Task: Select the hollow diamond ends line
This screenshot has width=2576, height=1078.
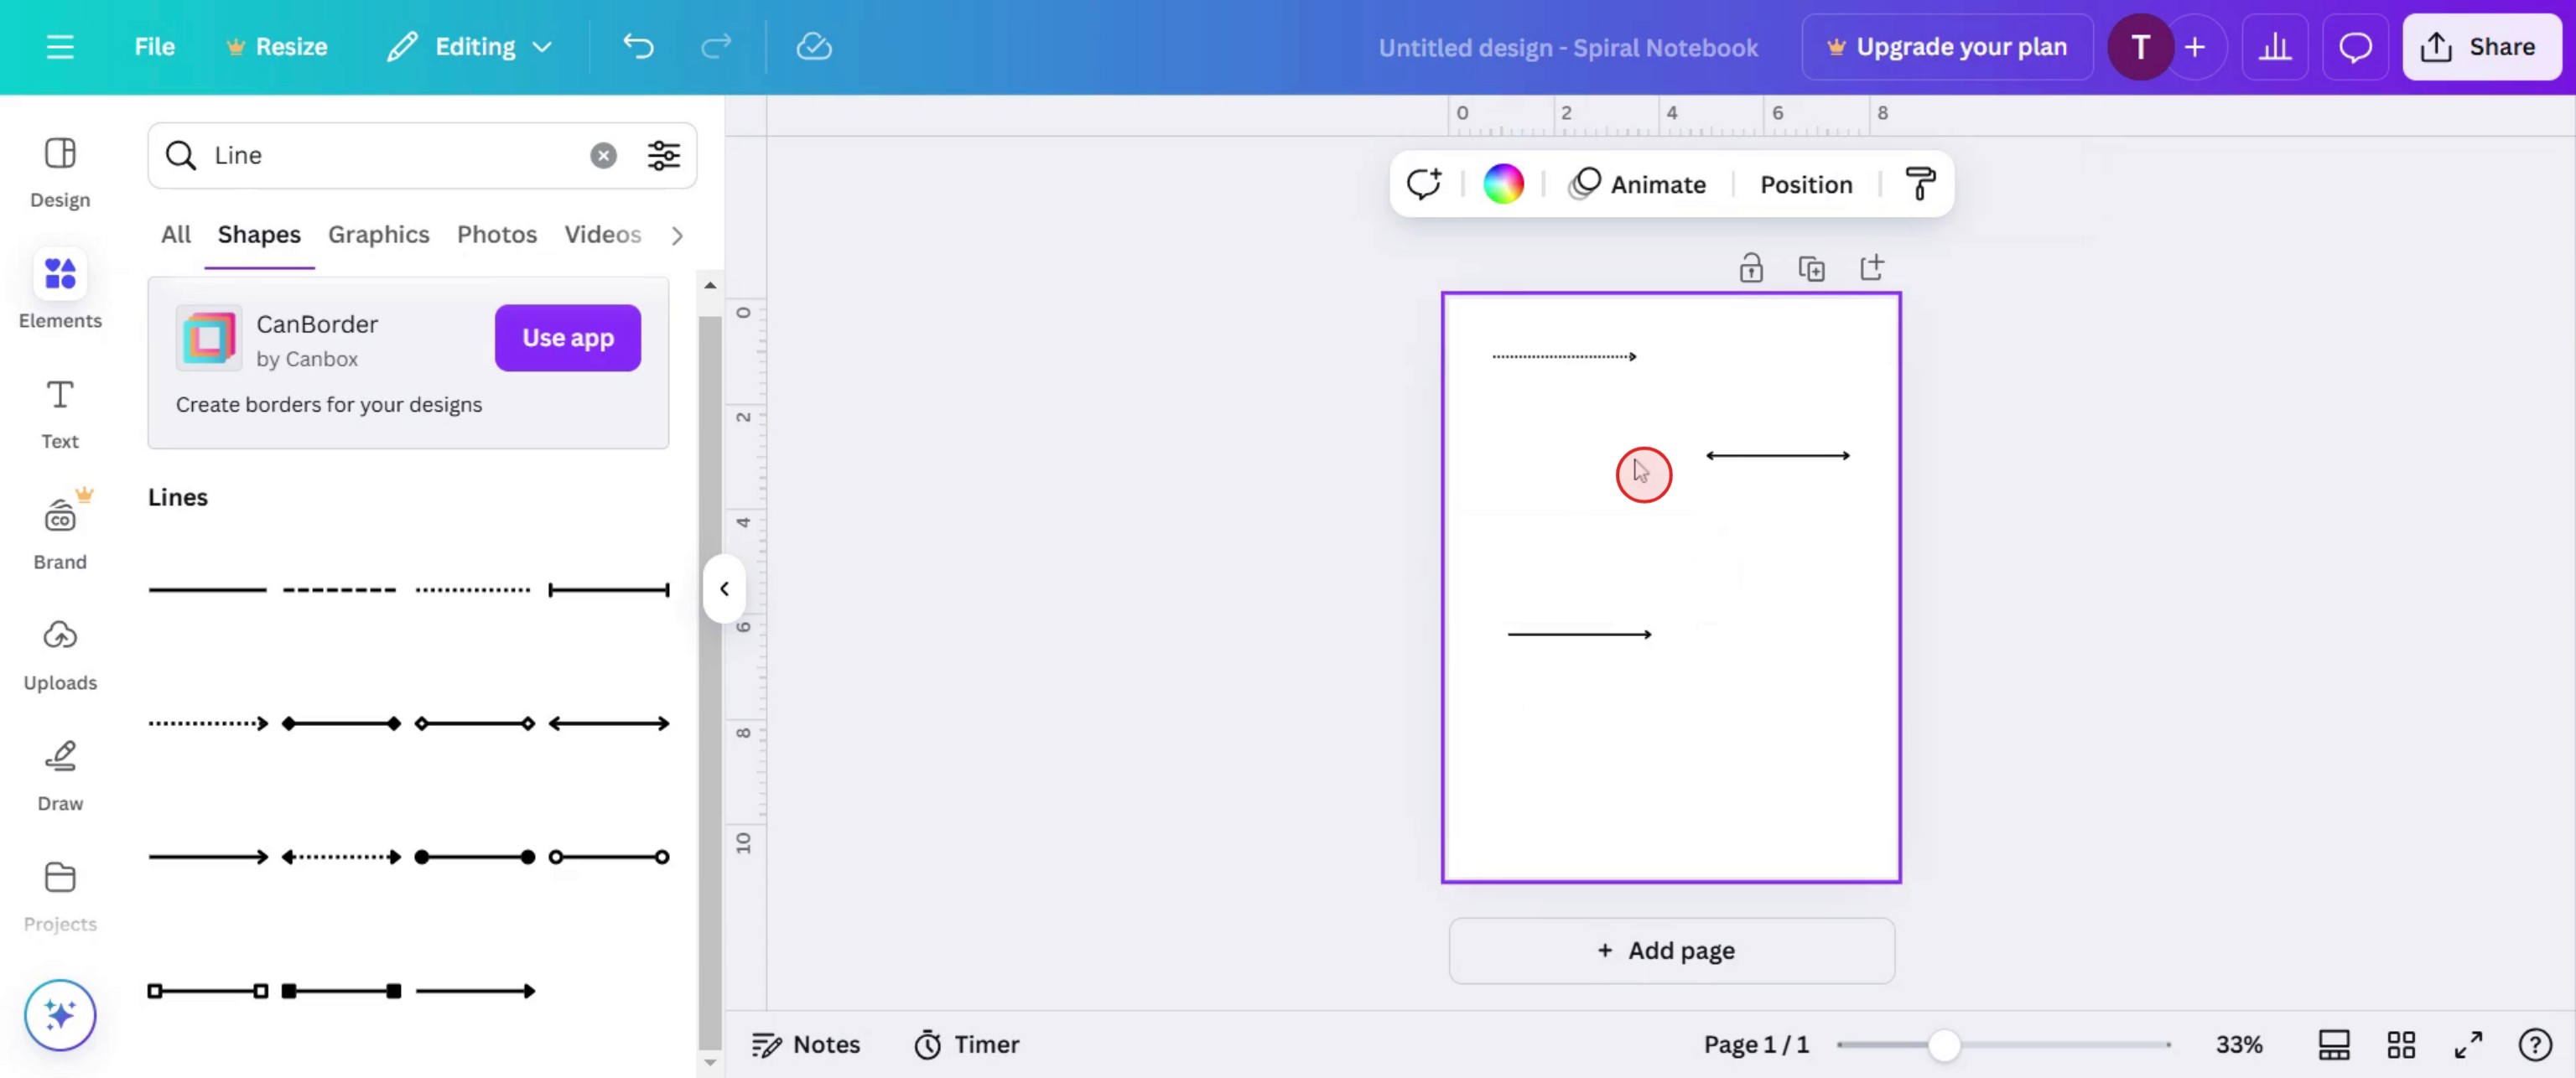Action: pos(475,723)
